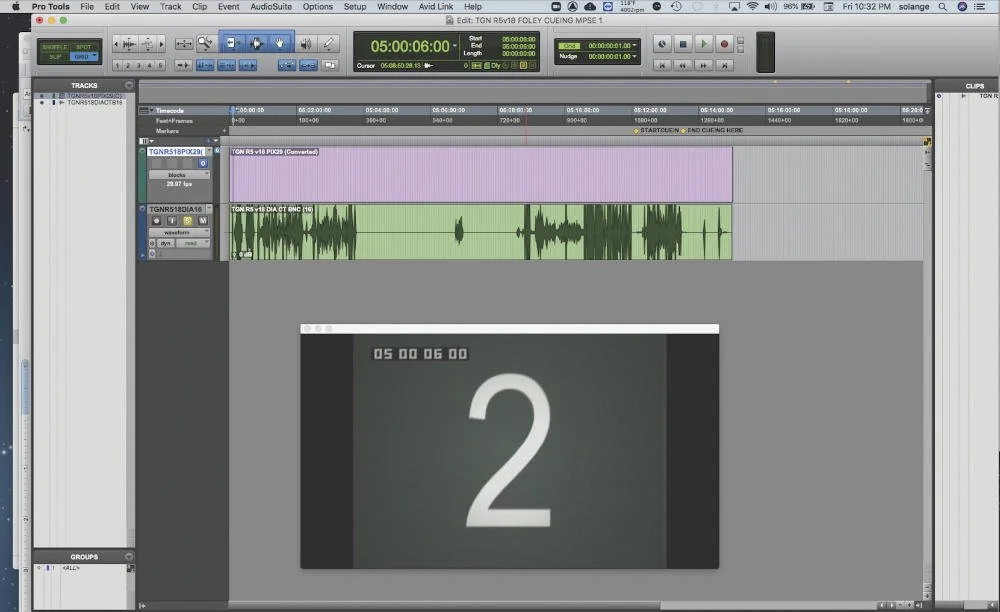Click the Online sync clock button
Viewport: 1000px width, 612px height.
(662, 44)
